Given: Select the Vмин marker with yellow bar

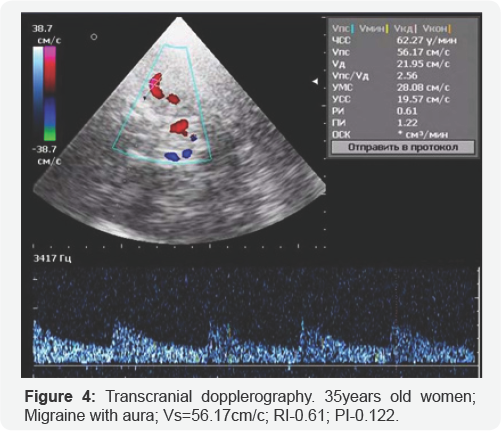Looking at the screenshot, I should pyautogui.click(x=374, y=29).
